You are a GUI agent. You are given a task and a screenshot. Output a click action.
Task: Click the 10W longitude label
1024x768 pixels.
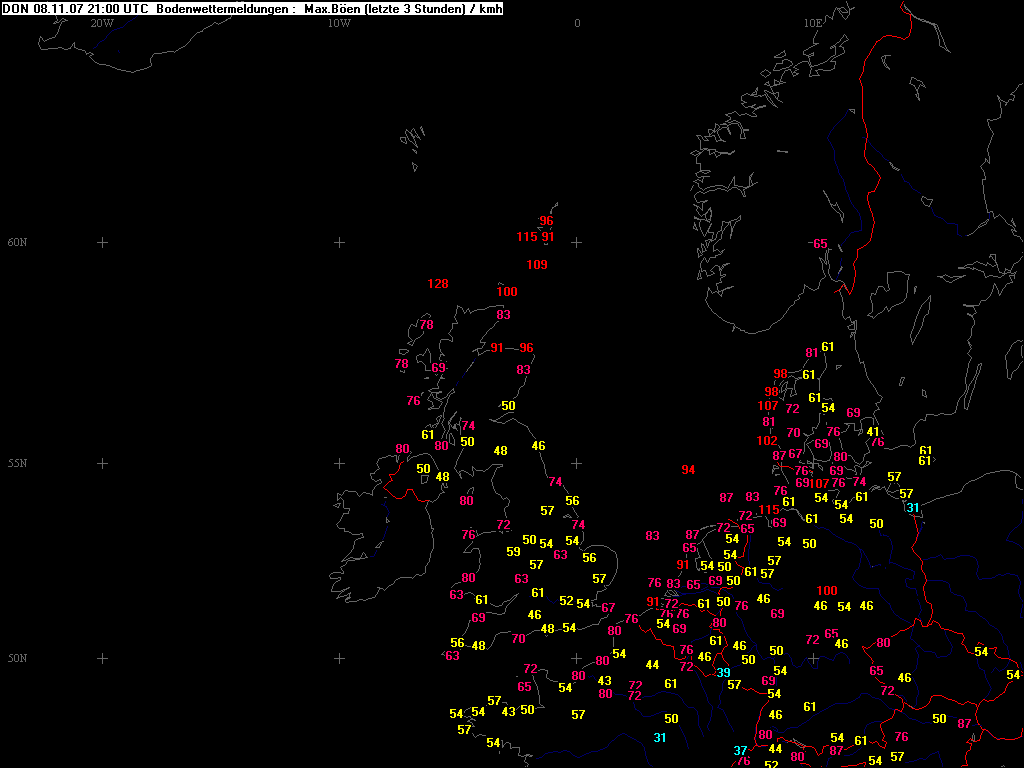(339, 23)
